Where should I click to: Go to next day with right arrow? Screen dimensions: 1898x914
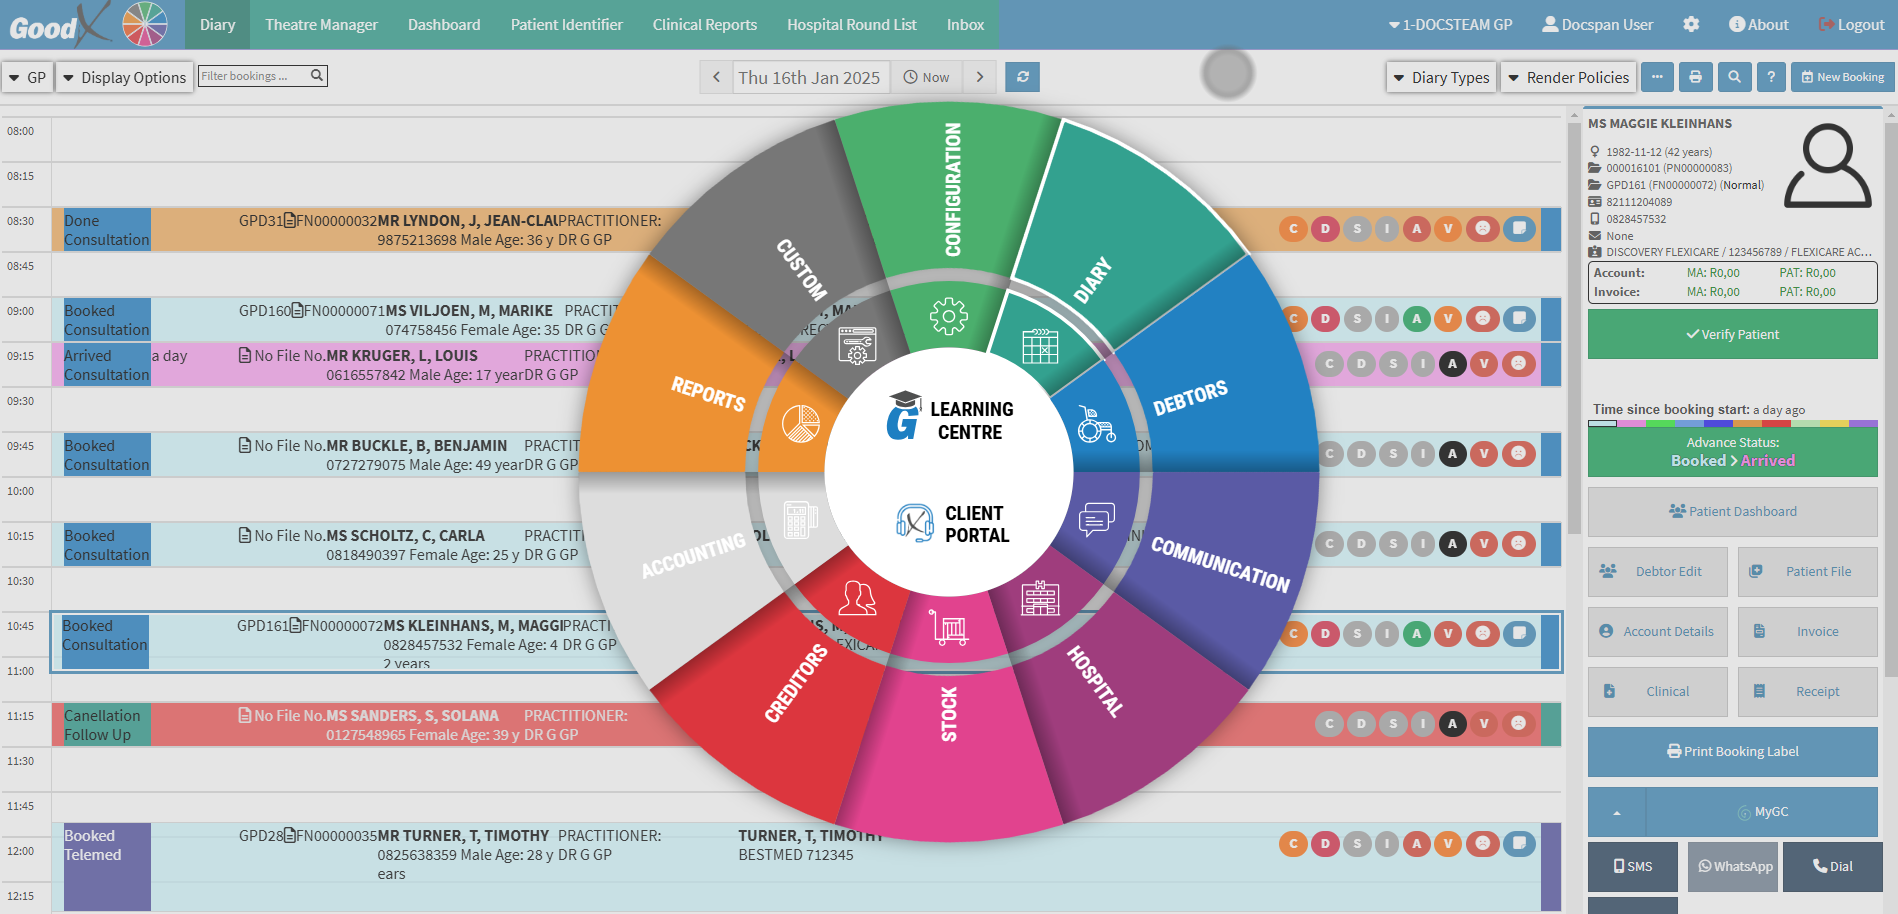click(x=980, y=77)
